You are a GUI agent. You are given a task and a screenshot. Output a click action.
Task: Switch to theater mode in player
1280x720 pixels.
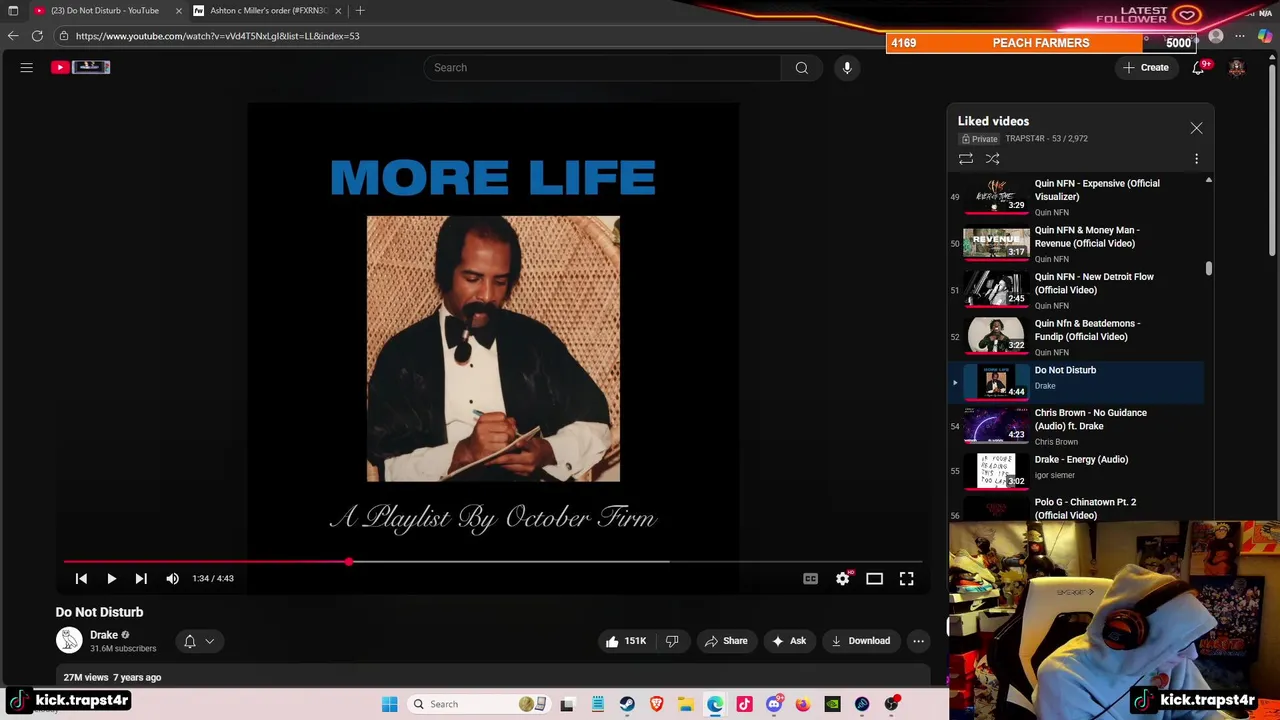point(874,578)
